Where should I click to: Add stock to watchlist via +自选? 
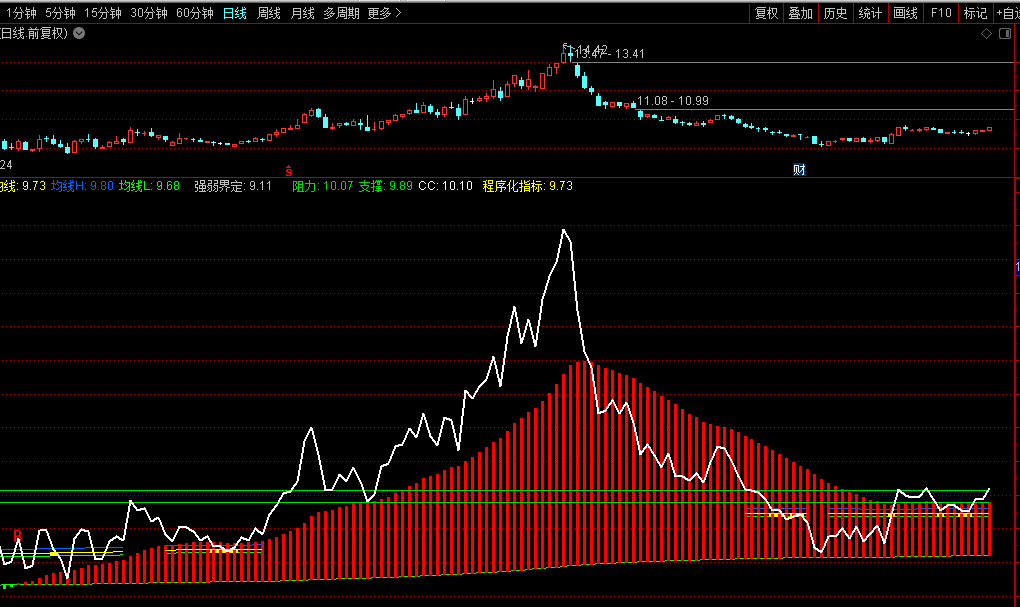1007,13
